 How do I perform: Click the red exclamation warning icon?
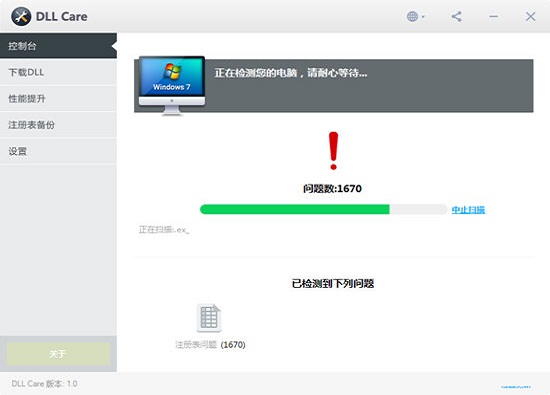point(333,151)
